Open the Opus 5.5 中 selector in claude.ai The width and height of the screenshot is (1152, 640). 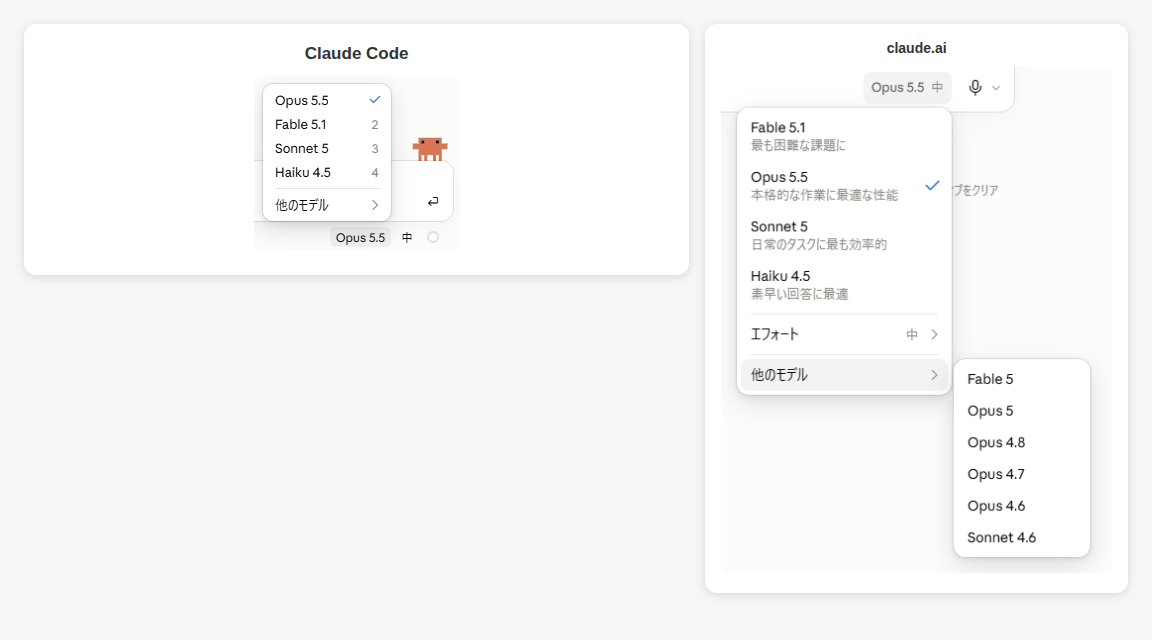pyautogui.click(x=907, y=87)
